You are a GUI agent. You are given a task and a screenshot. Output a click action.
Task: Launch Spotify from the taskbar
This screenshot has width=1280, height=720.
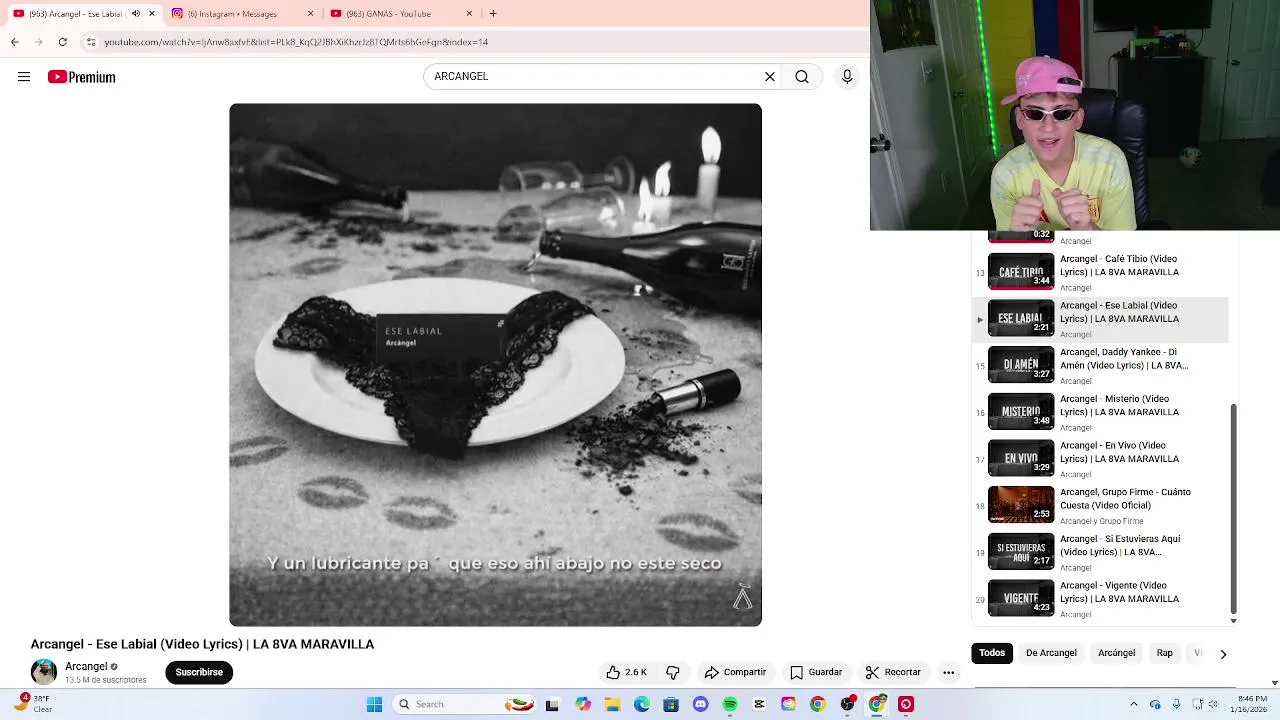coord(730,704)
